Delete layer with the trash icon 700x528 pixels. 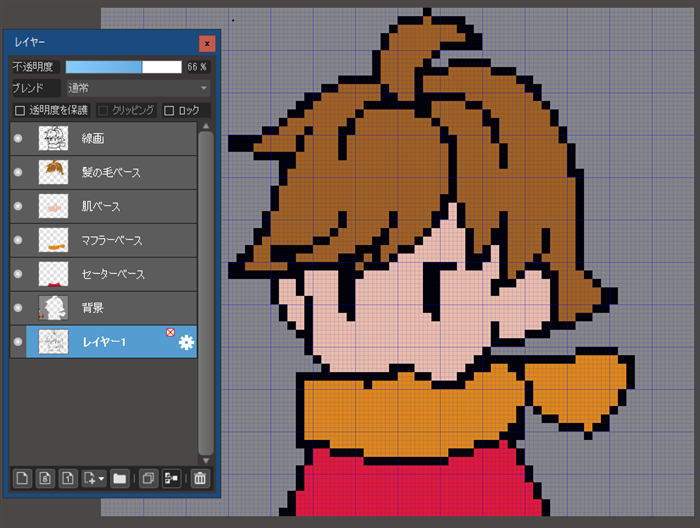200,478
